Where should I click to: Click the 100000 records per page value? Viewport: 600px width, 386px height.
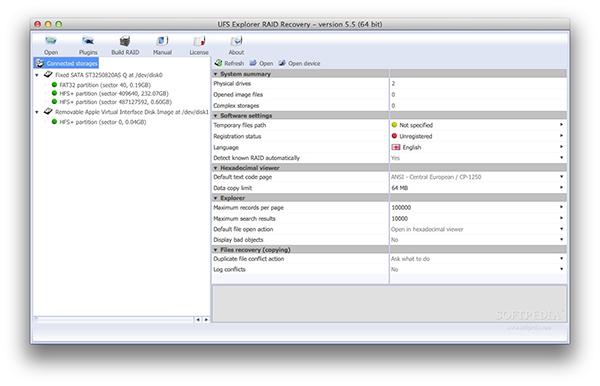[401, 207]
